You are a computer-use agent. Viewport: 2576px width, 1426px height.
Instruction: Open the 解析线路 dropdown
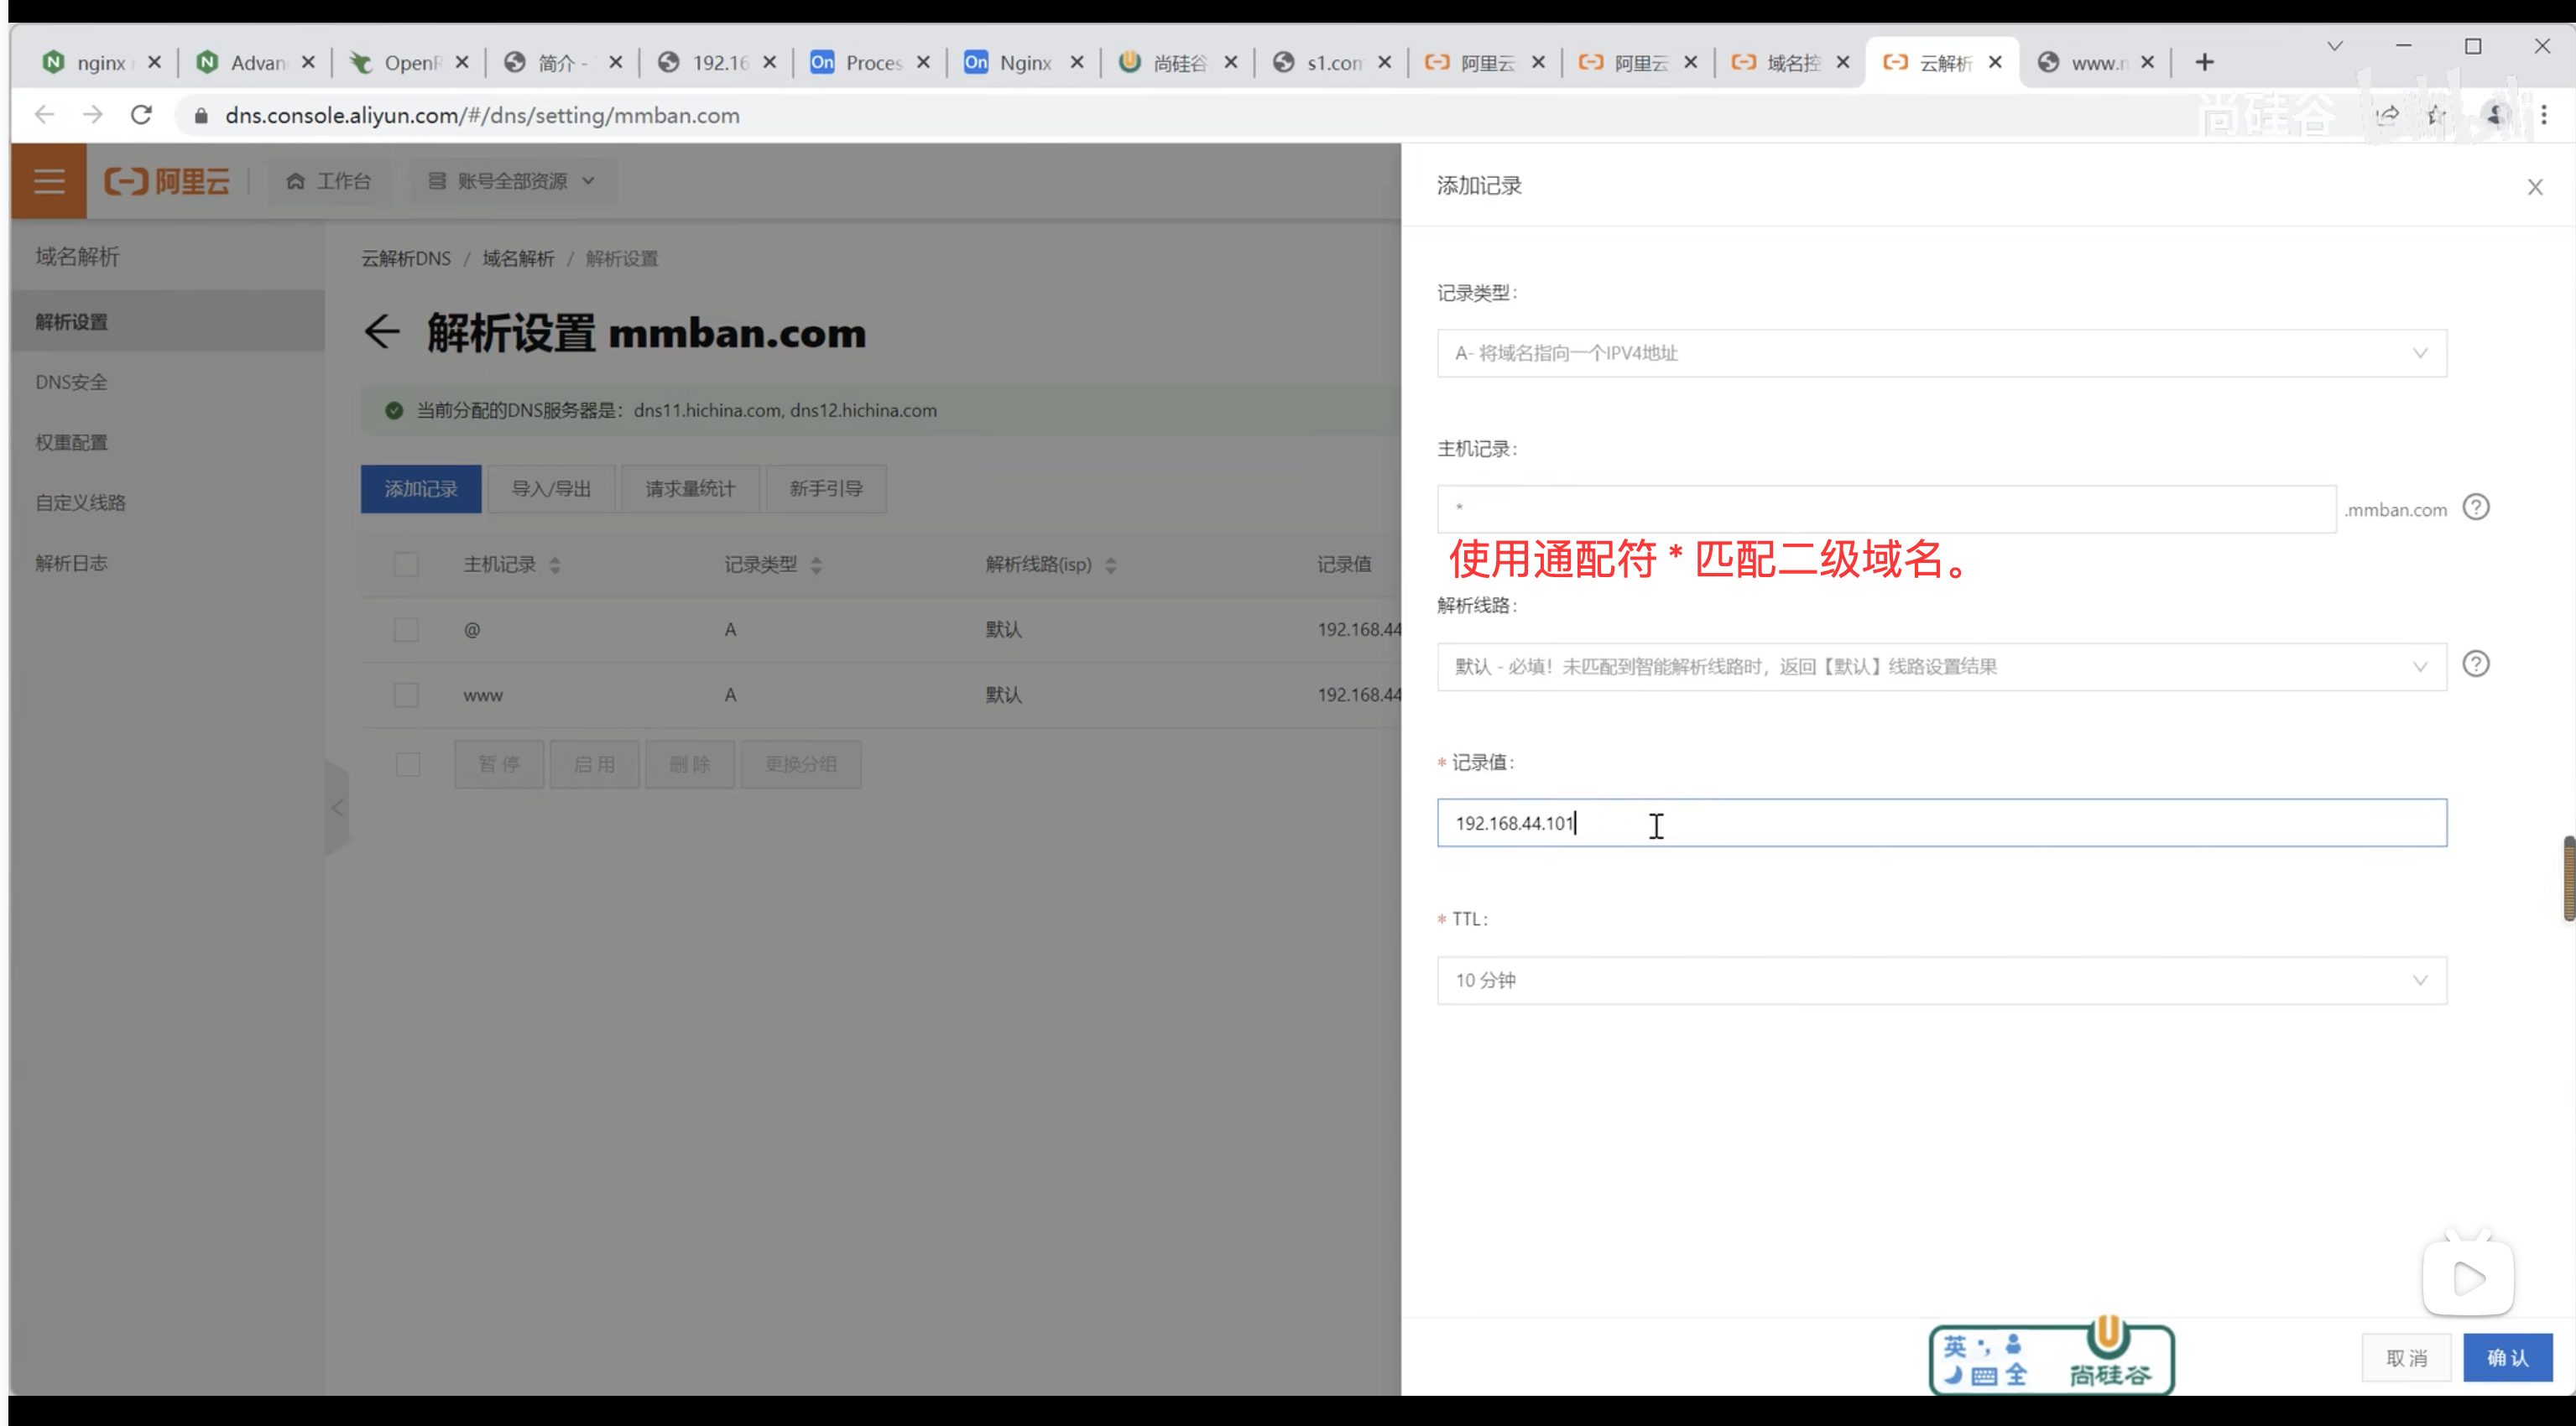click(1941, 667)
